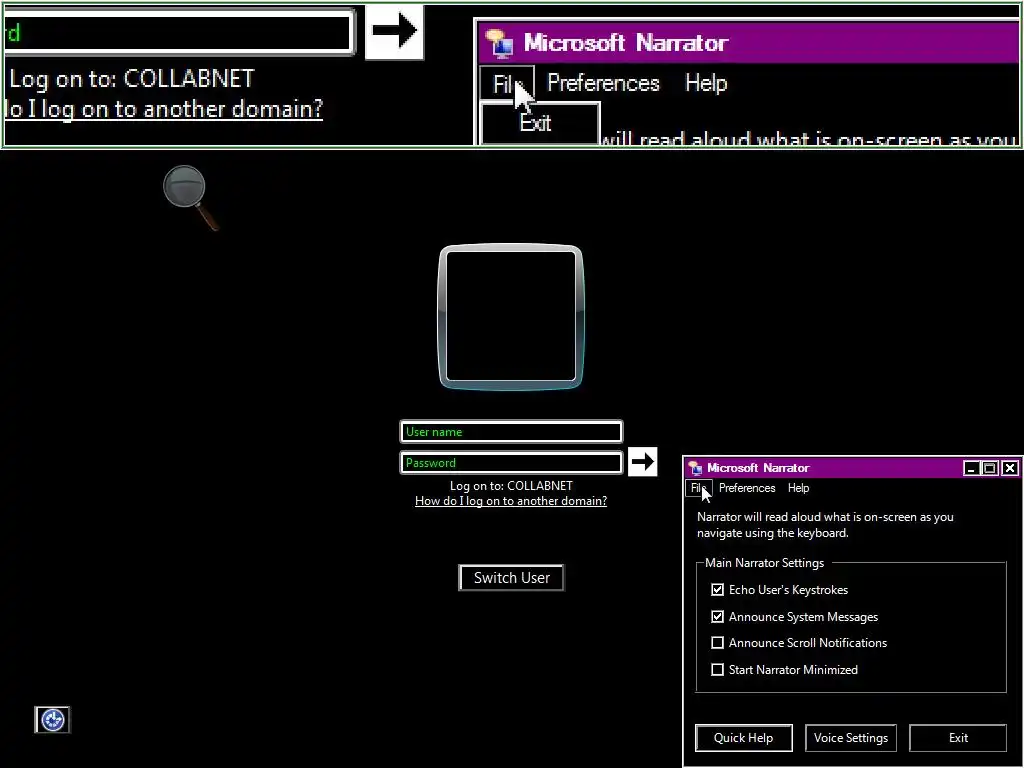
Task: Click the Narrator title bar app icon
Action: point(696,468)
